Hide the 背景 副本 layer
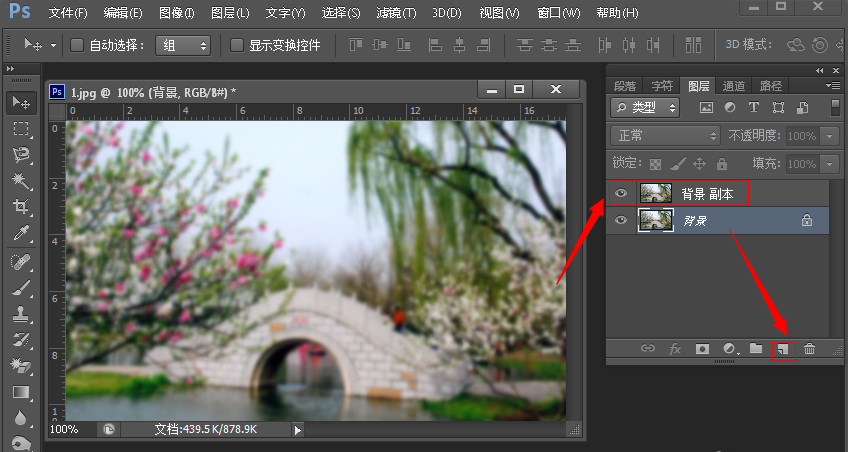This screenshot has width=848, height=452. pos(621,193)
